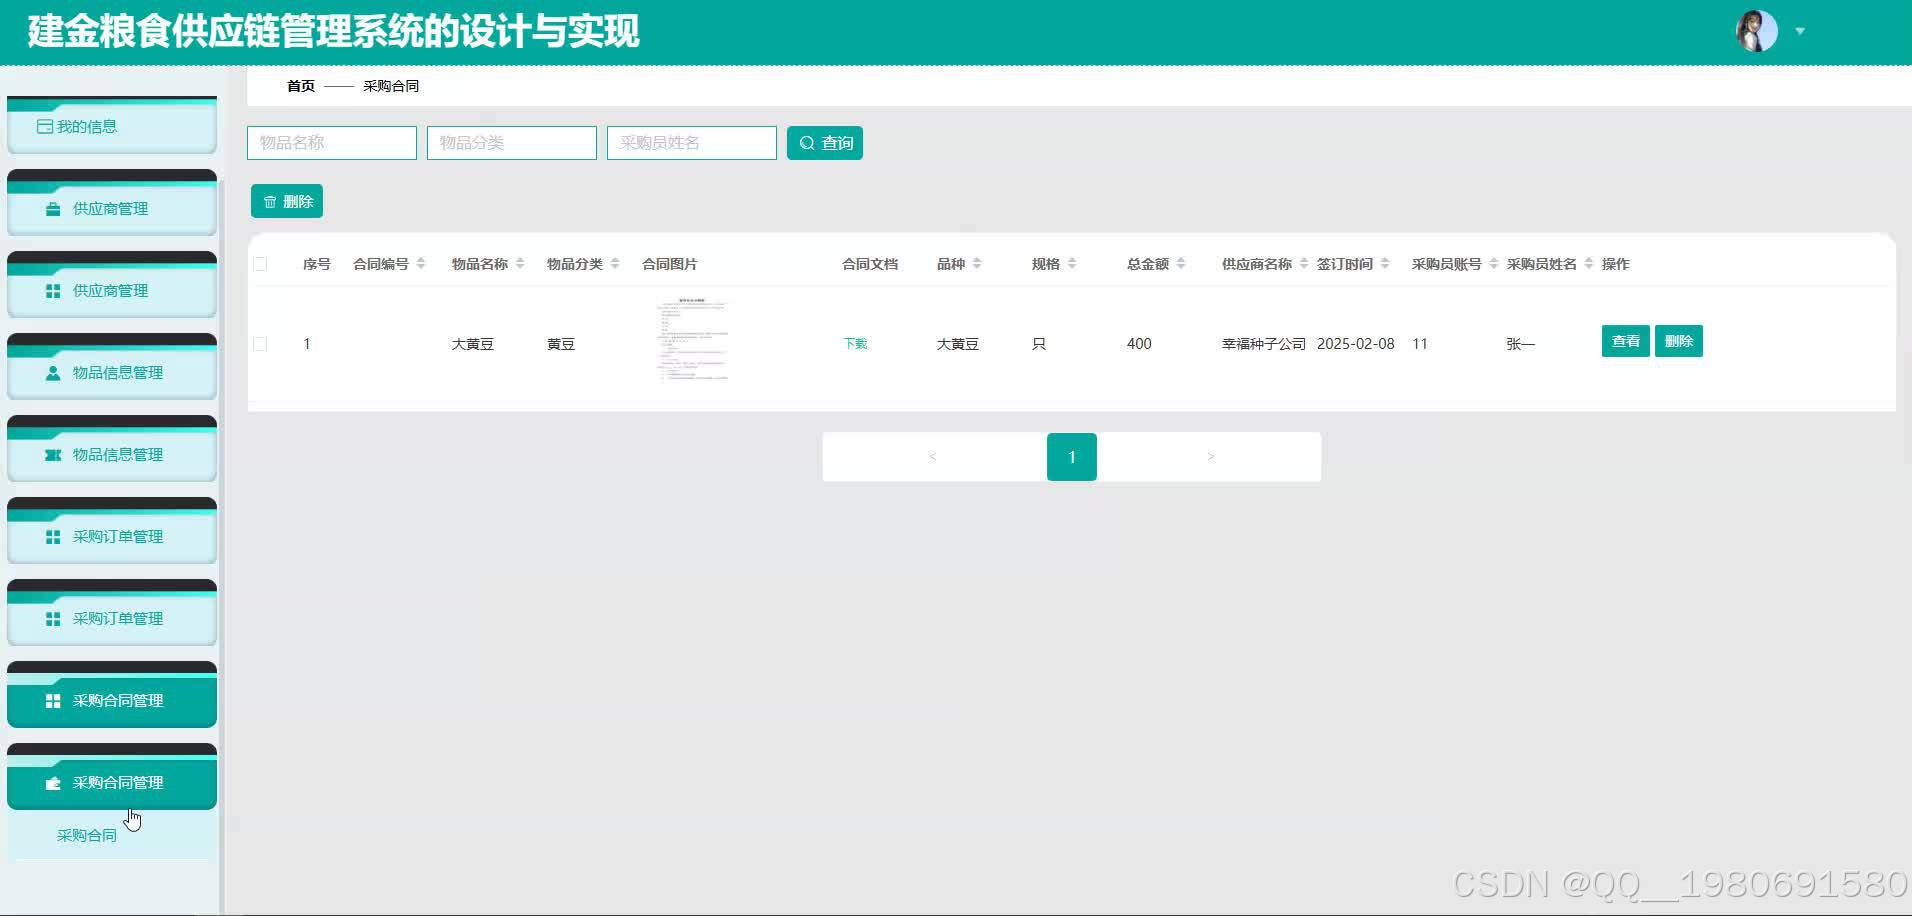Click the 序号 column header
The height and width of the screenshot is (916, 1912).
[317, 264]
